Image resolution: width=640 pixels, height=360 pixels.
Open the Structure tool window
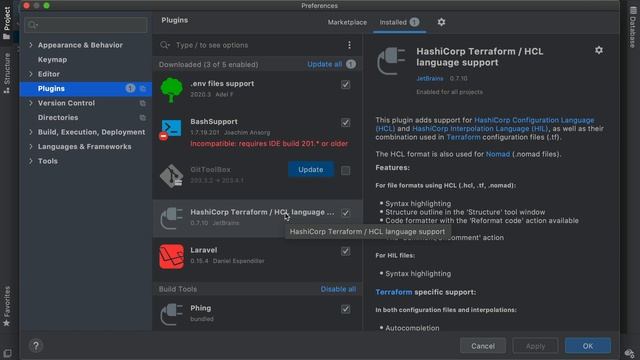pos(7,73)
